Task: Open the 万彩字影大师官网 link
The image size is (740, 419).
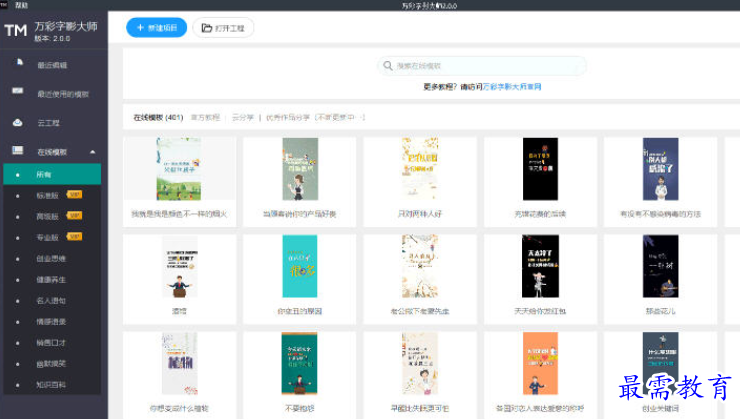Action: pyautogui.click(x=512, y=87)
